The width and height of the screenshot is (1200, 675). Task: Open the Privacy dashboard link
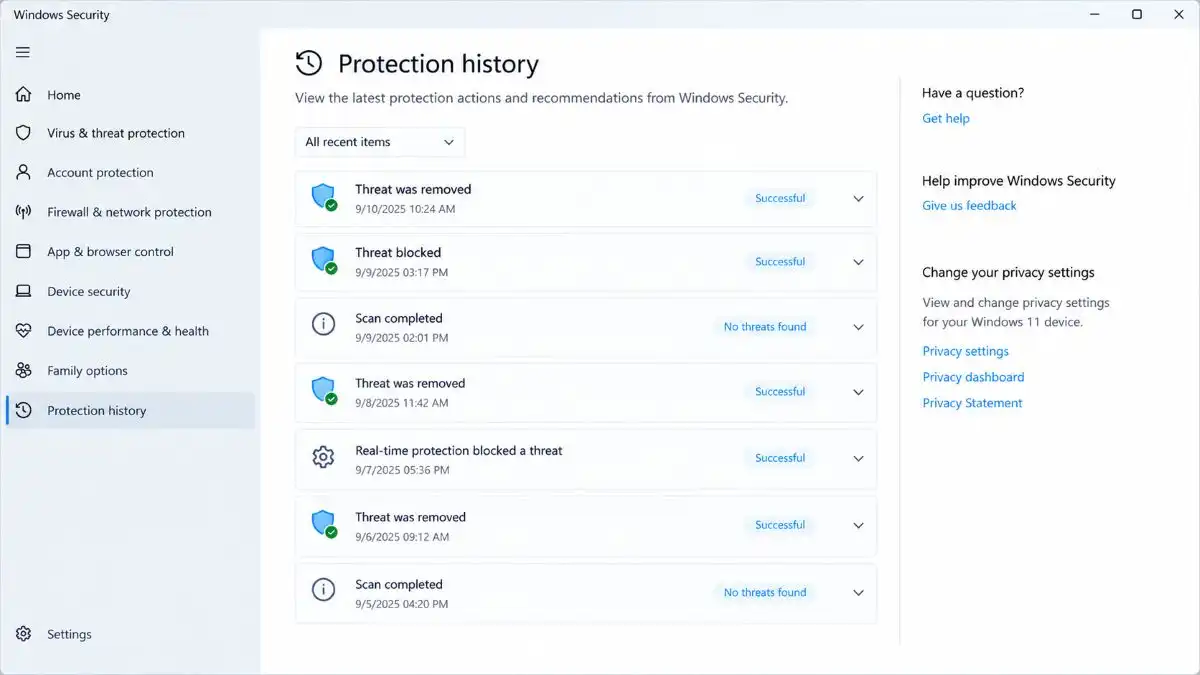[973, 377]
